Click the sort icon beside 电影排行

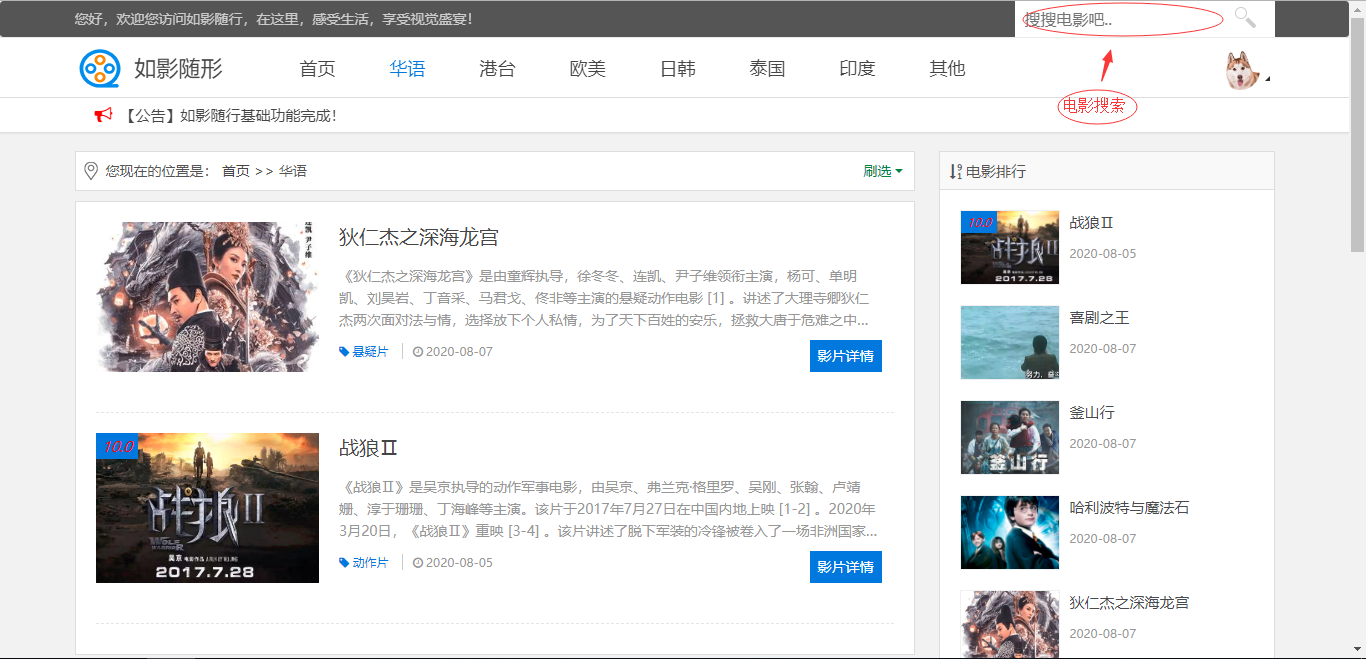tap(956, 172)
